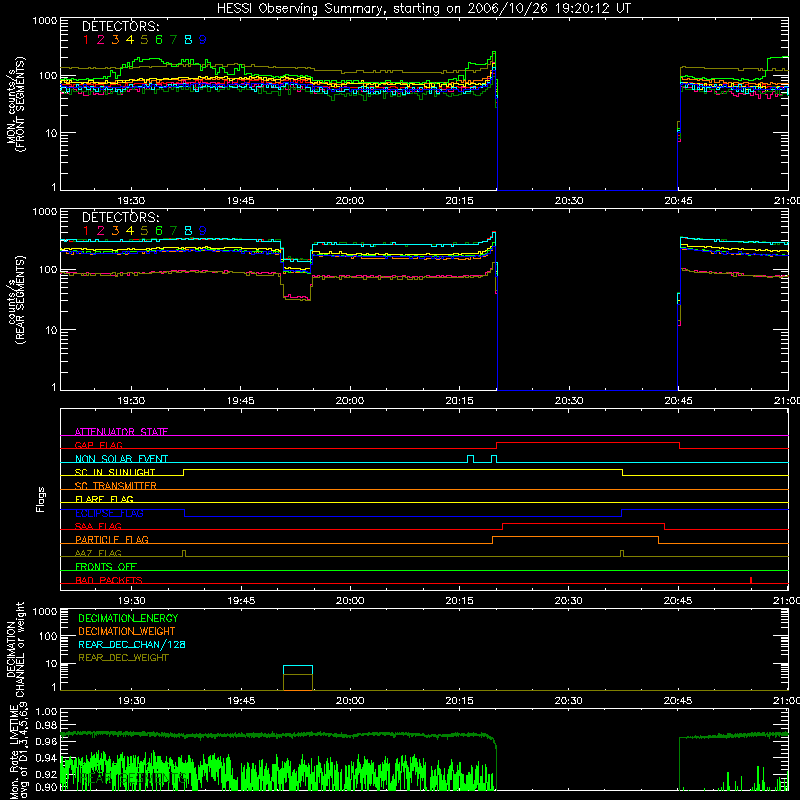The width and height of the screenshot is (800, 800).
Task: Select olive detector 5 in front segments legend
Action: click(x=144, y=39)
